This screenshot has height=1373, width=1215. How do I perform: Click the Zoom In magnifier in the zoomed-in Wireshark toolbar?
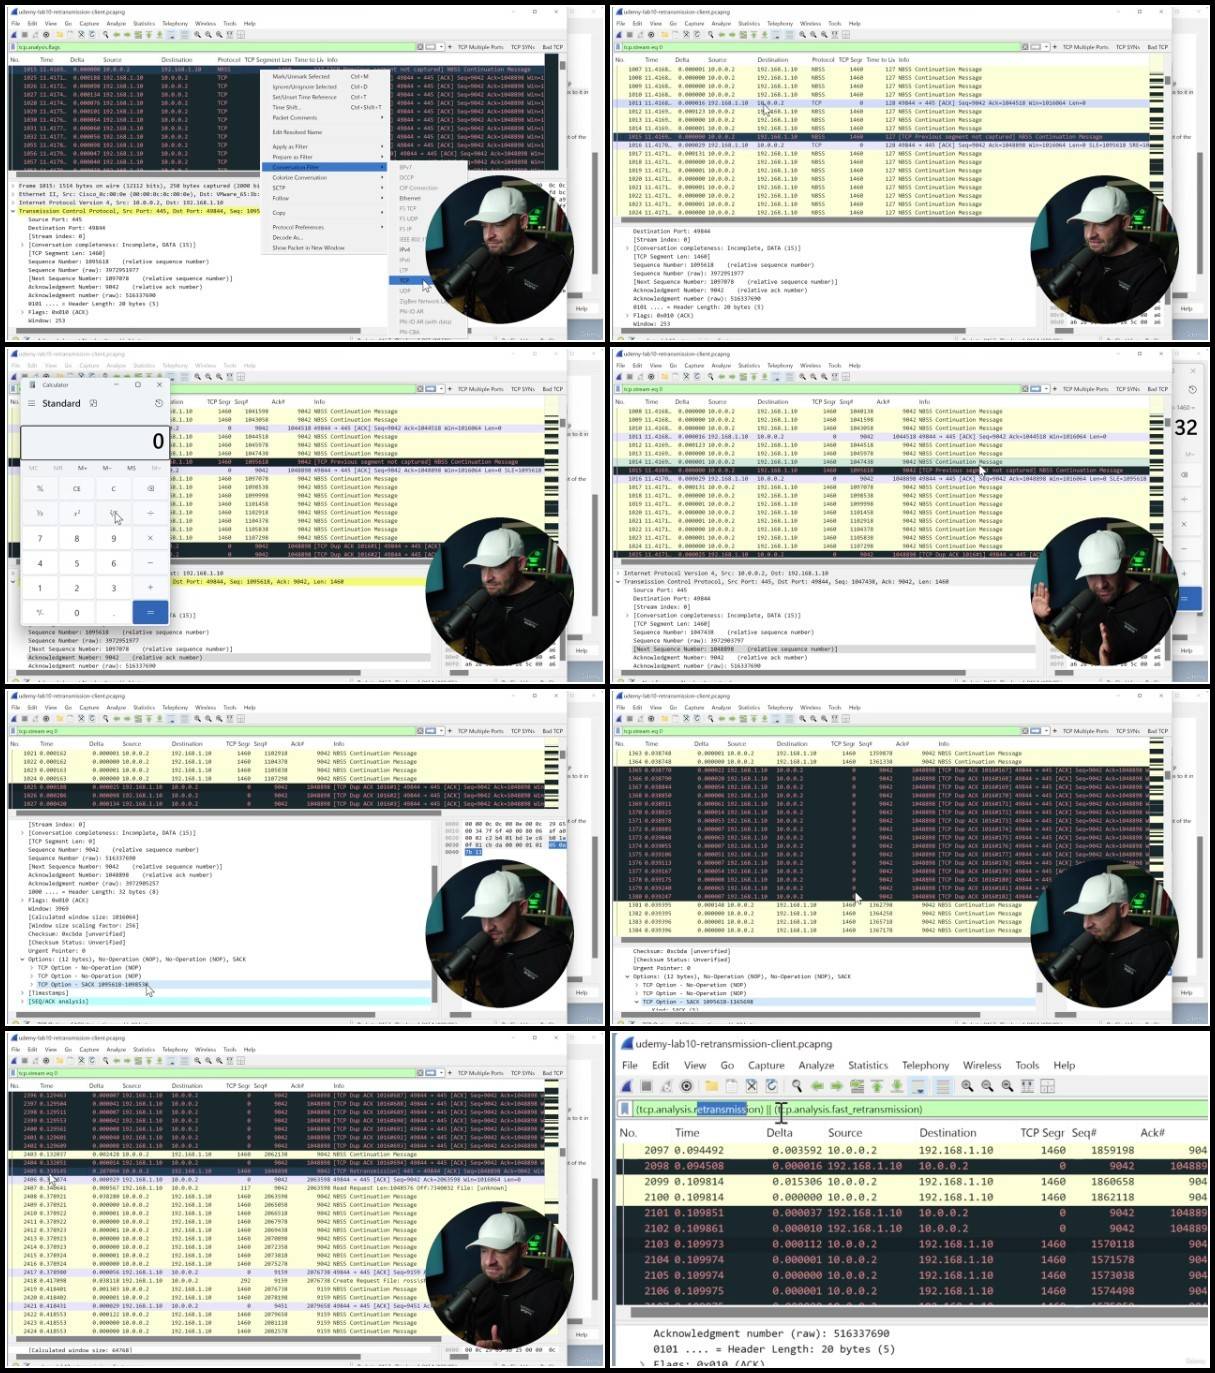967,1086
